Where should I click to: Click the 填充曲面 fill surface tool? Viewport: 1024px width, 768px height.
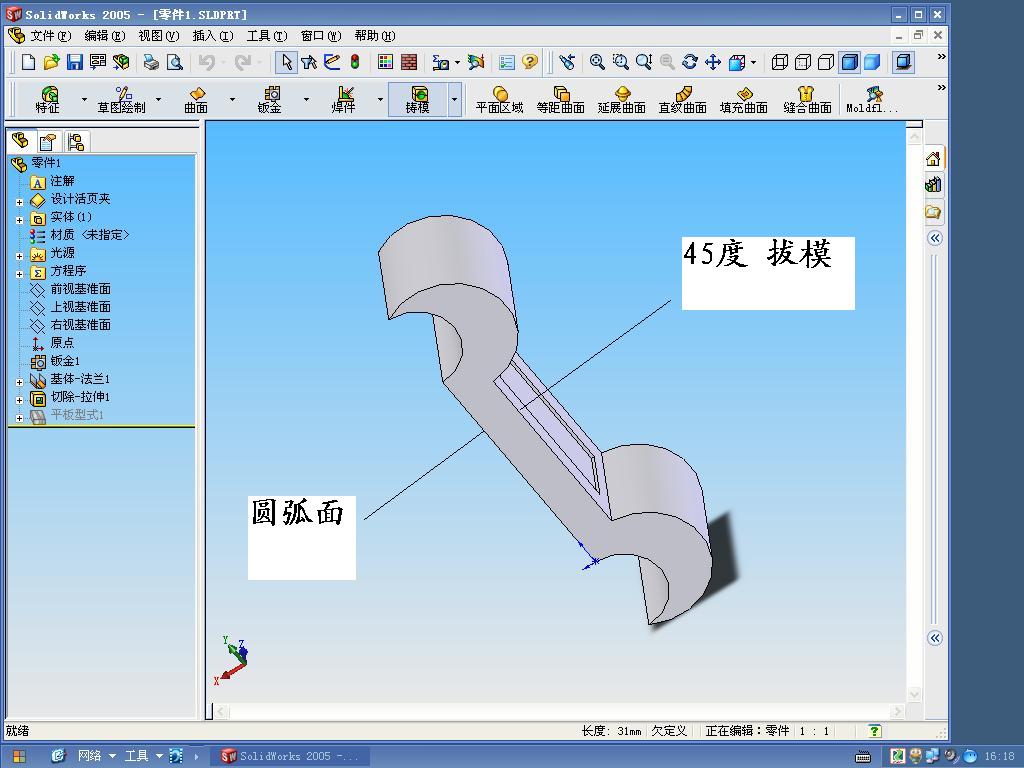tap(743, 99)
